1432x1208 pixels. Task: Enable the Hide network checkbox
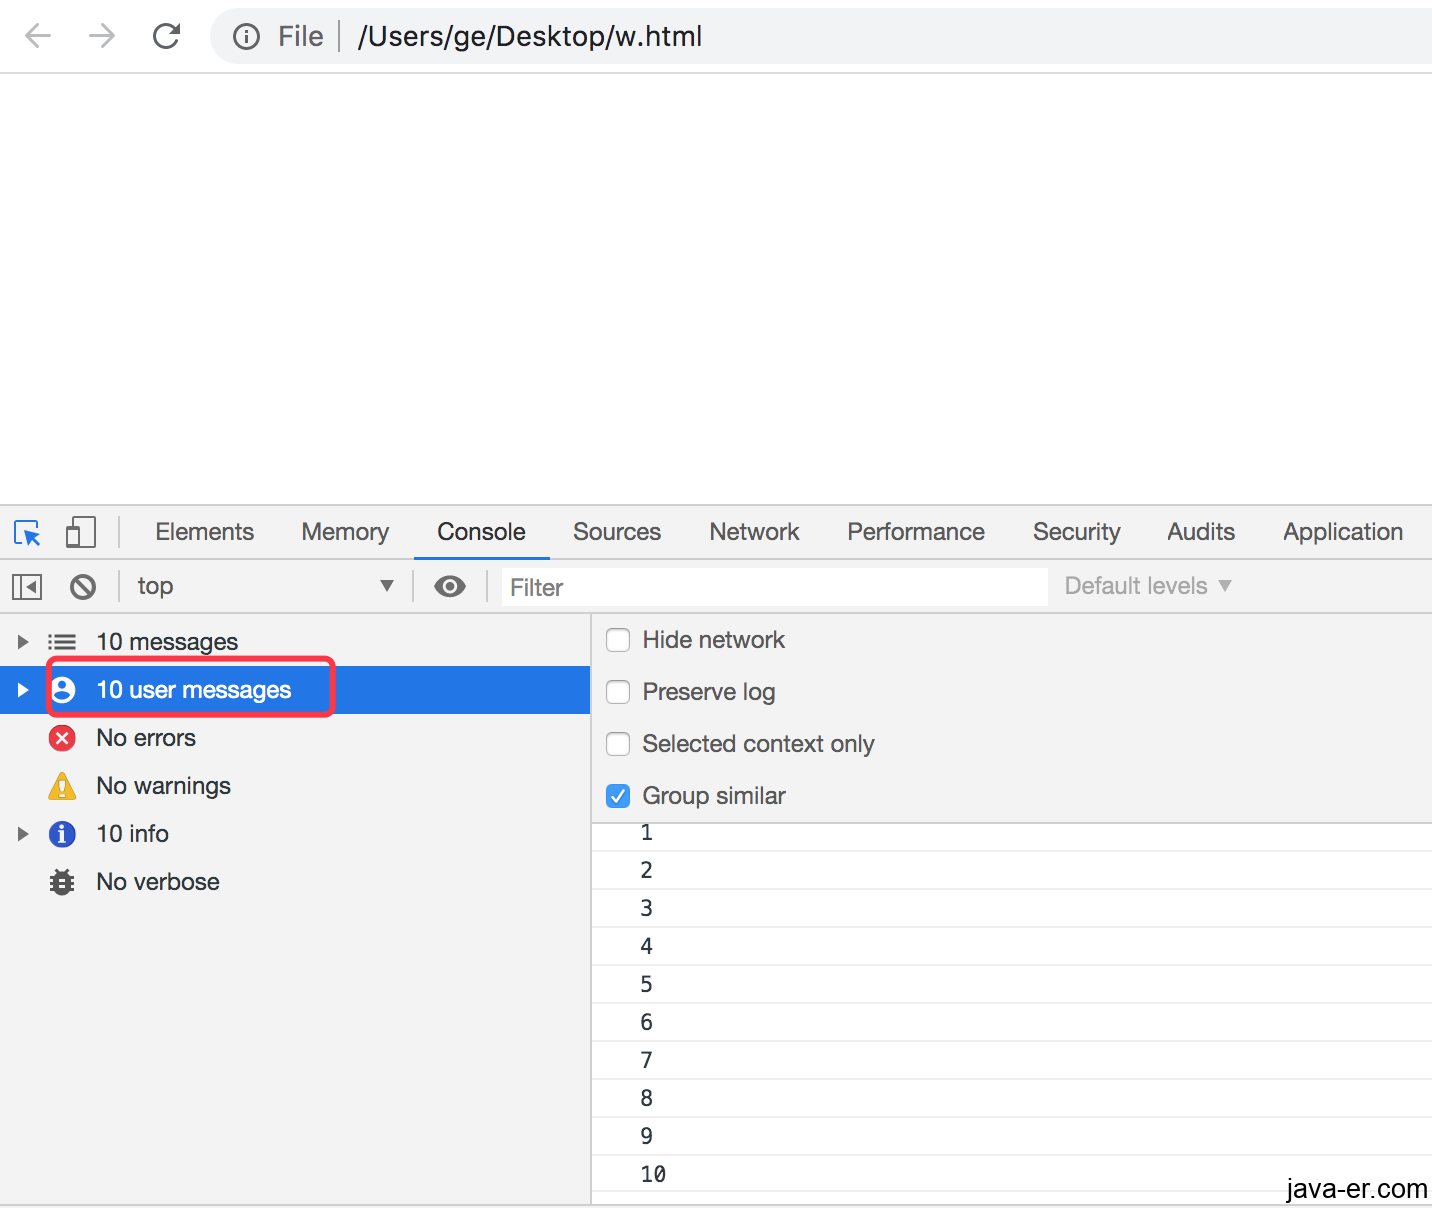tap(618, 640)
